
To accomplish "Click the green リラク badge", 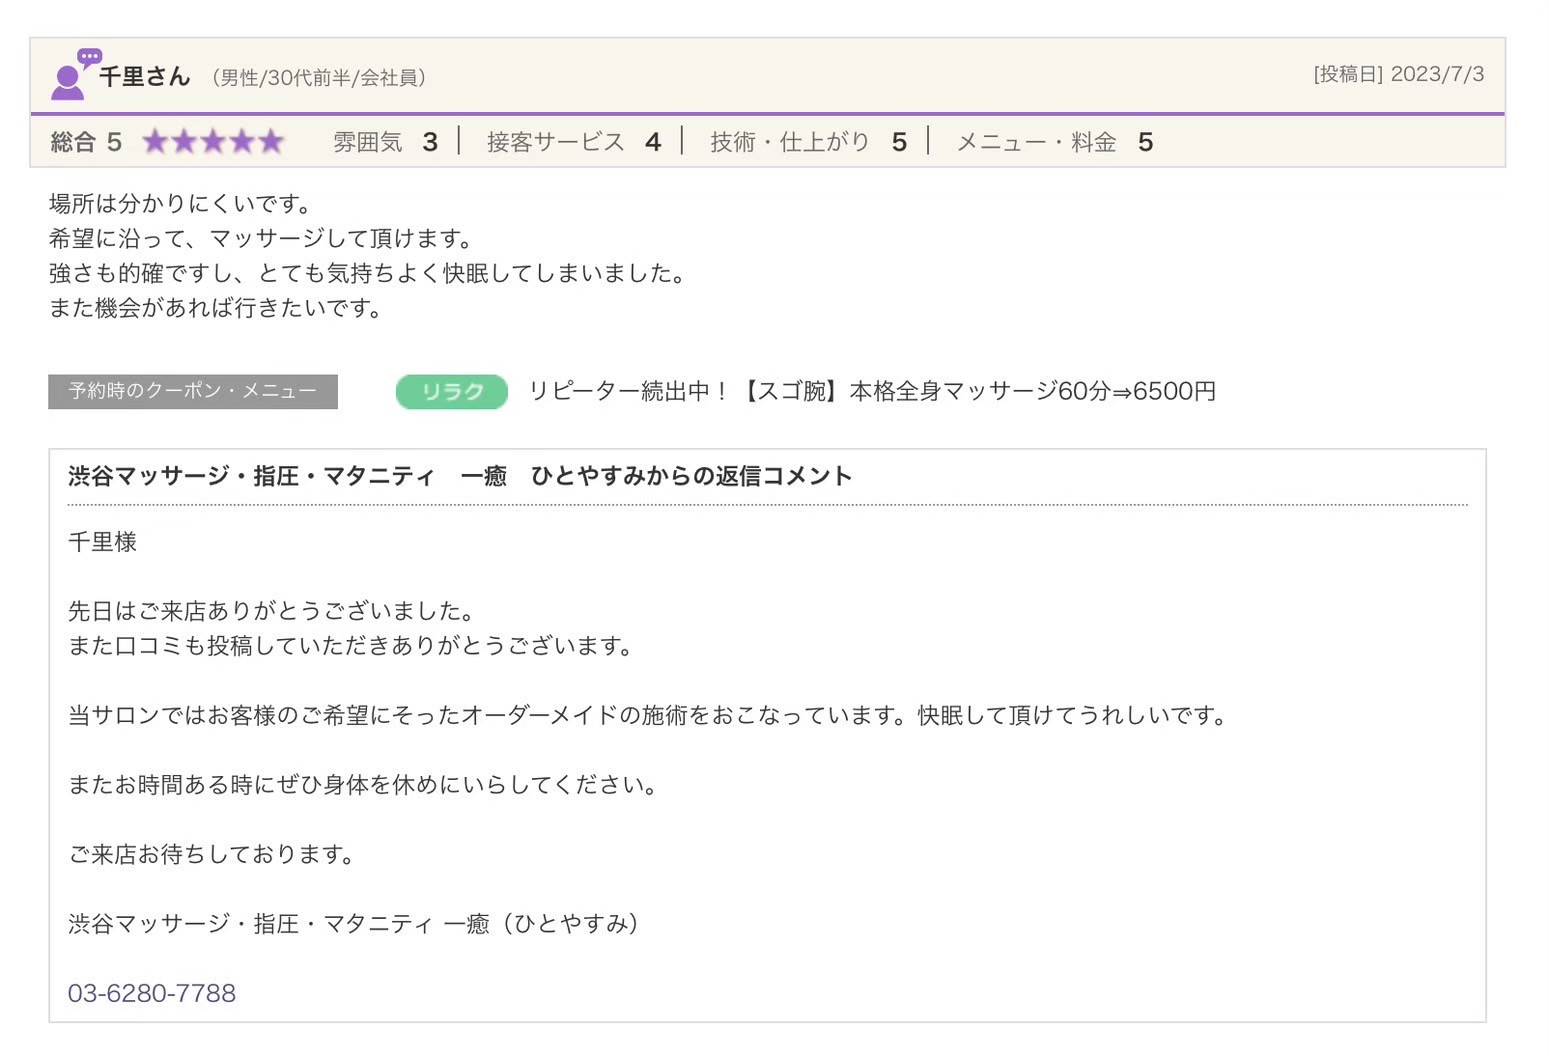I will (x=452, y=391).
